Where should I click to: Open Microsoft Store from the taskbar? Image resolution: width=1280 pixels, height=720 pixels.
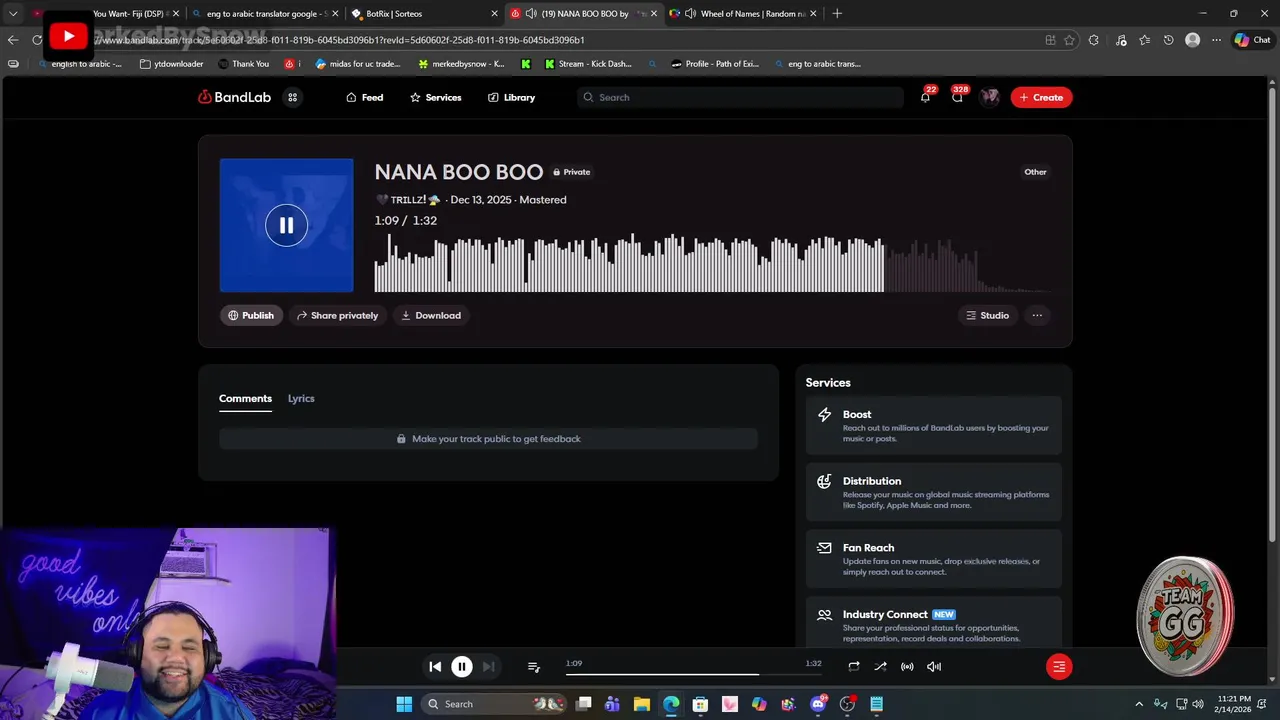[700, 704]
